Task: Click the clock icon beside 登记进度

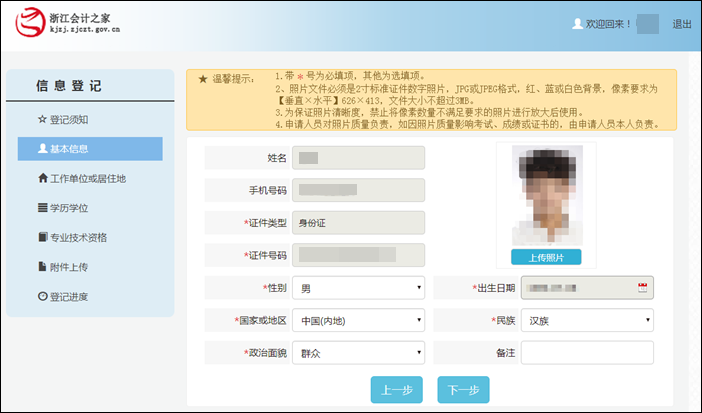Action: (42, 296)
